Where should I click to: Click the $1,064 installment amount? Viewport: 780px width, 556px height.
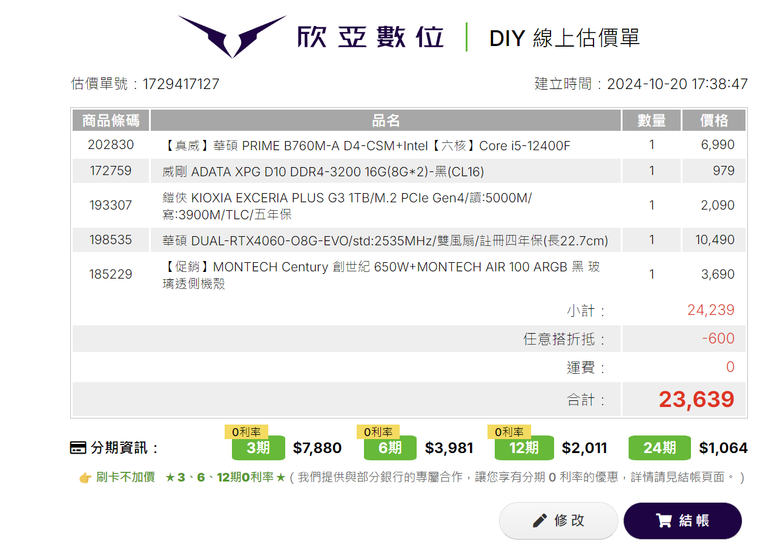click(x=723, y=448)
